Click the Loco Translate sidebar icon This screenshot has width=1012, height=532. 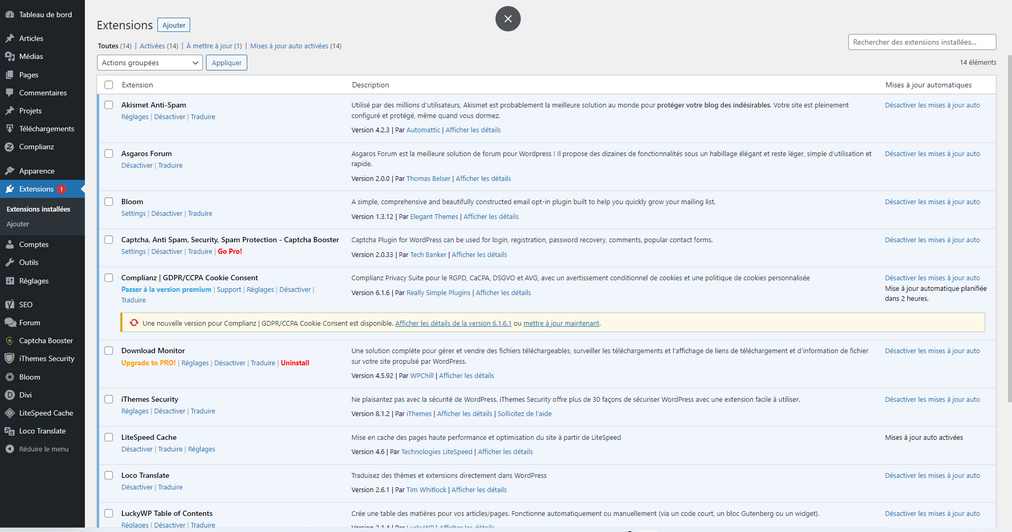10,431
